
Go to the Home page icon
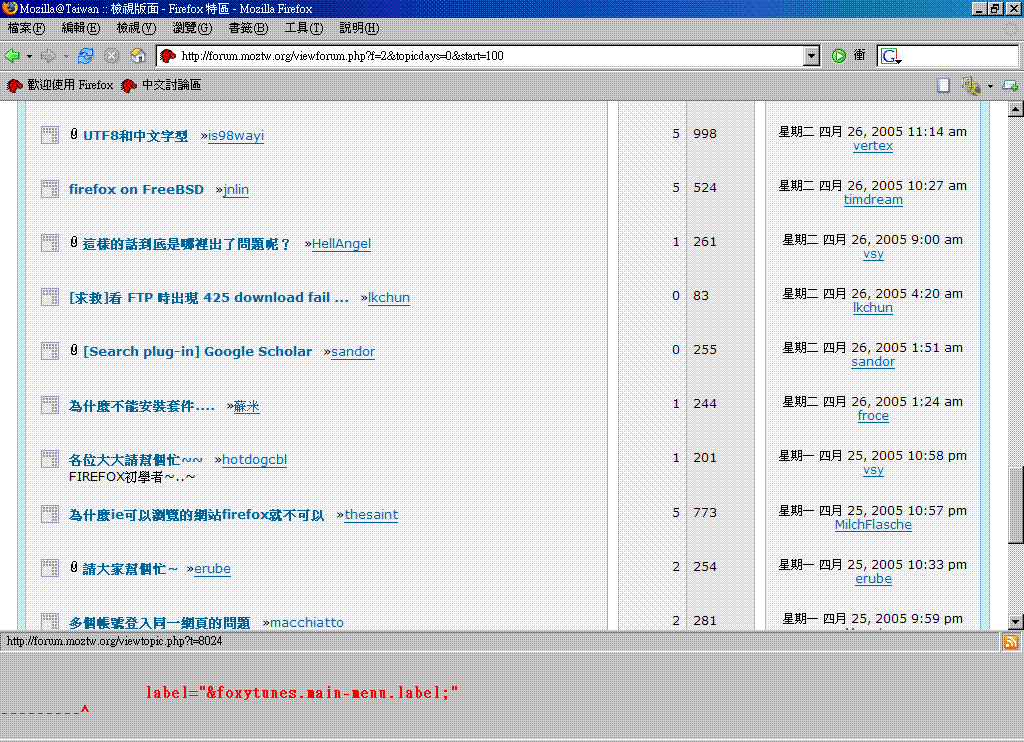[138, 56]
